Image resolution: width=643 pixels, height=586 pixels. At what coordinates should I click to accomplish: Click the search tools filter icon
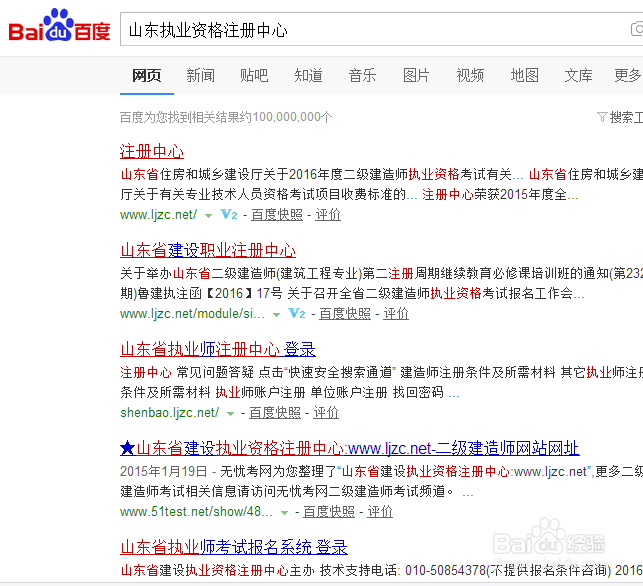coord(602,117)
